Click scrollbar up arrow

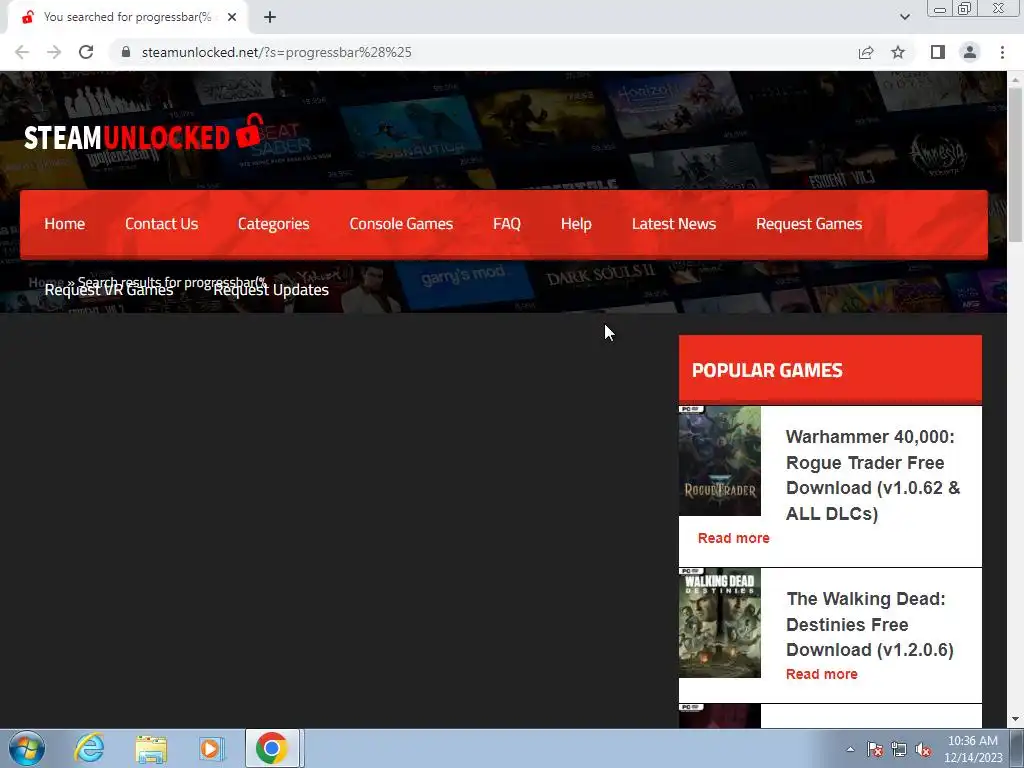[x=1015, y=79]
